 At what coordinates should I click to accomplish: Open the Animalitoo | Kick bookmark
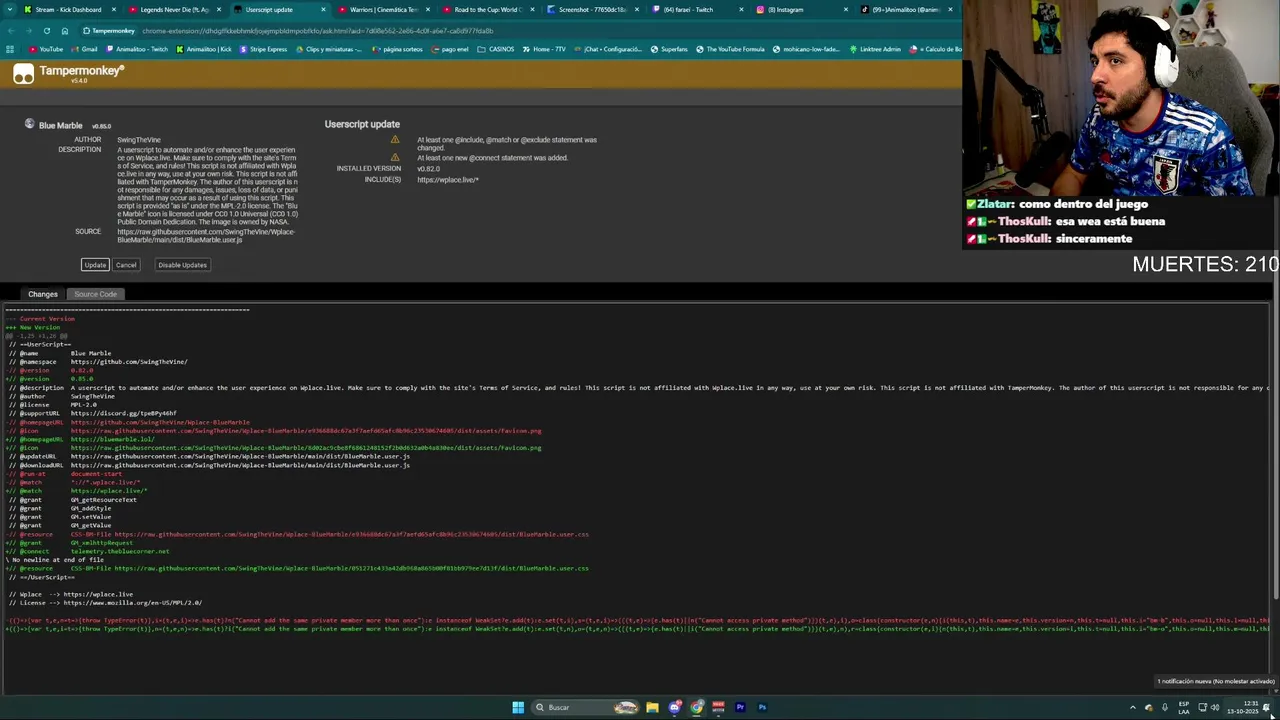pyautogui.click(x=204, y=49)
